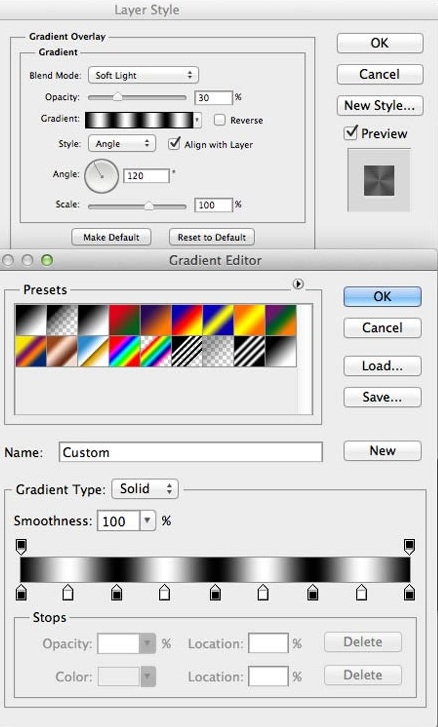
Task: Open the Style Angle dropdown
Action: [122, 144]
